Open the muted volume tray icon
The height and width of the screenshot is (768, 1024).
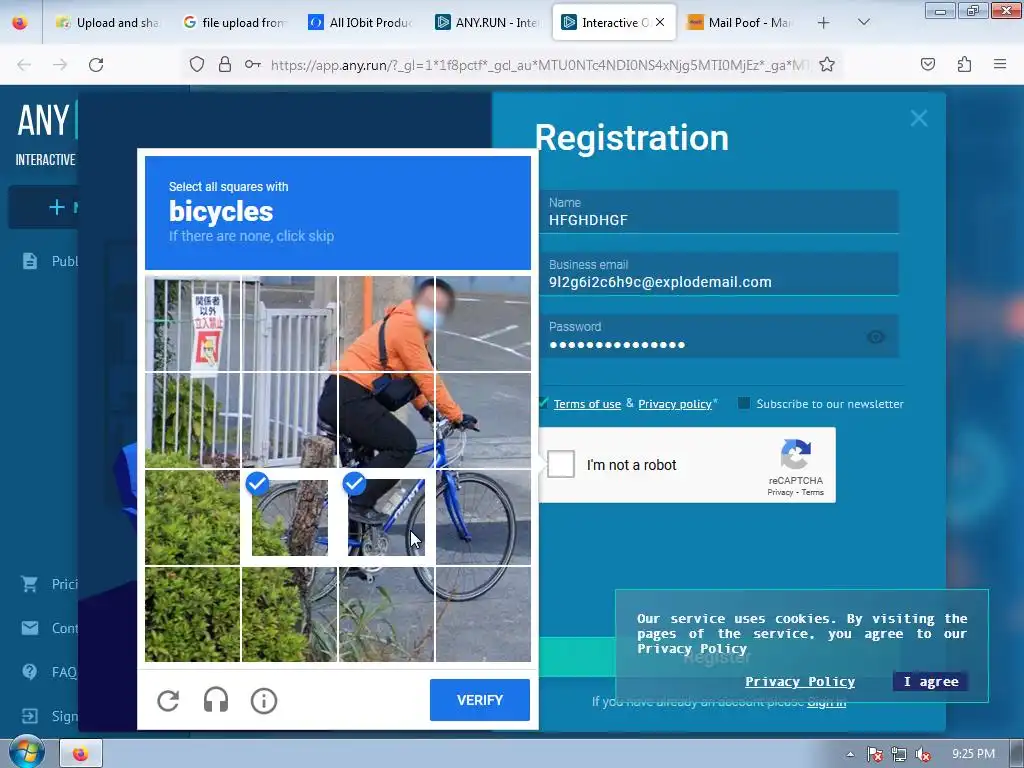[x=923, y=754]
